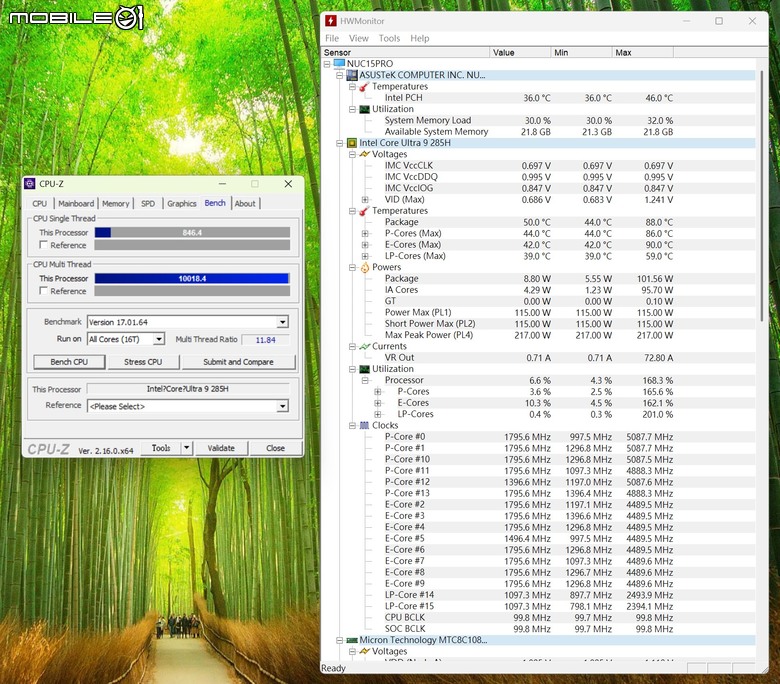This screenshot has height=684, width=780.
Task: Enable the Reference checkbox under CPU Single Thread
Action: [x=44, y=245]
